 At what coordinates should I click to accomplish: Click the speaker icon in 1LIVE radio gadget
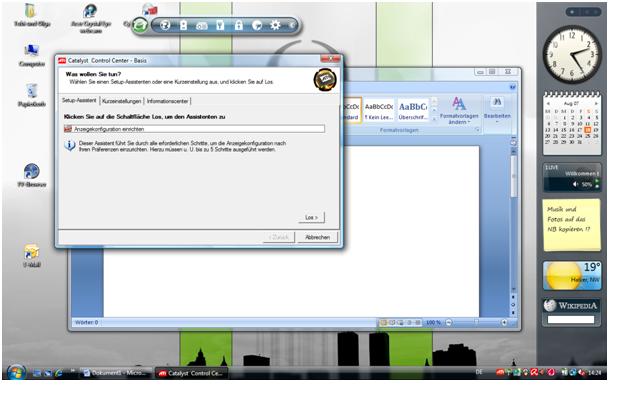coord(576,184)
